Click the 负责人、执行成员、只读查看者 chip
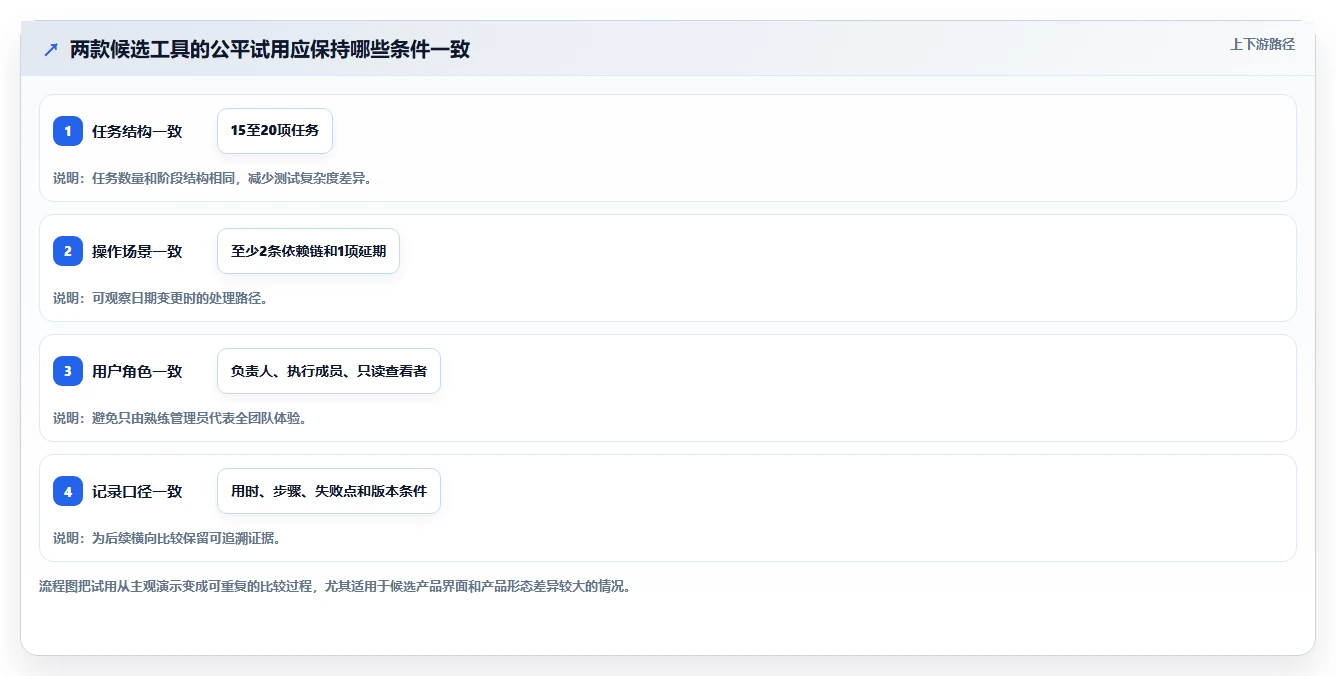Viewport: 1336px width, 676px height. pyautogui.click(x=329, y=371)
